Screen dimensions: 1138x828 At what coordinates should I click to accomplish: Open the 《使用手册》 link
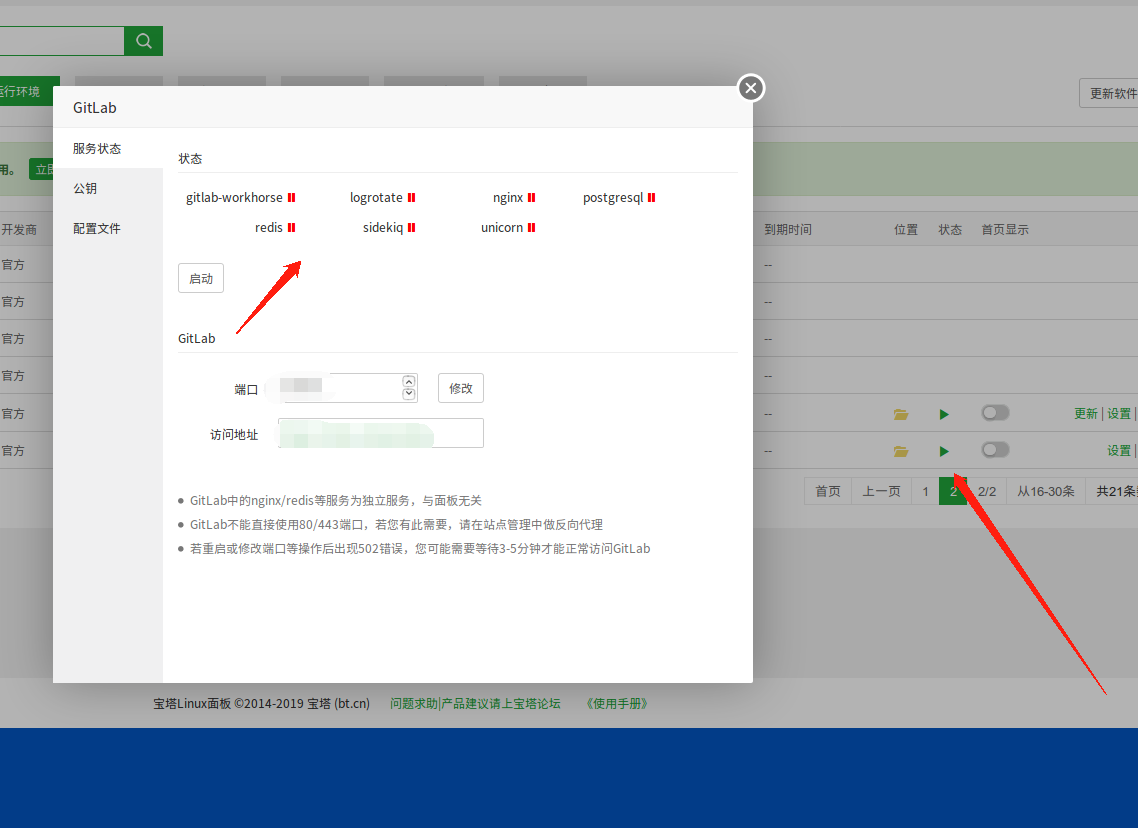(x=616, y=703)
